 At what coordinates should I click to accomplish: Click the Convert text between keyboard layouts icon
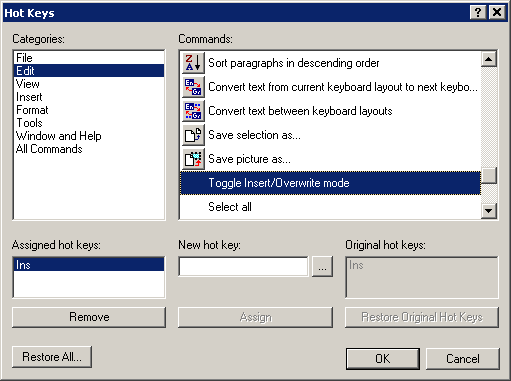click(x=193, y=111)
